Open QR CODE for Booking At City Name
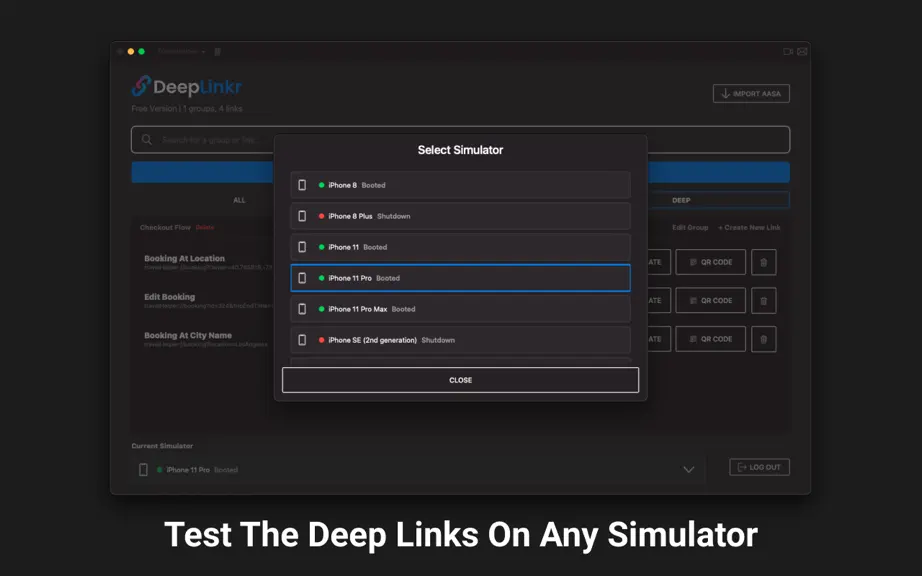 point(710,339)
